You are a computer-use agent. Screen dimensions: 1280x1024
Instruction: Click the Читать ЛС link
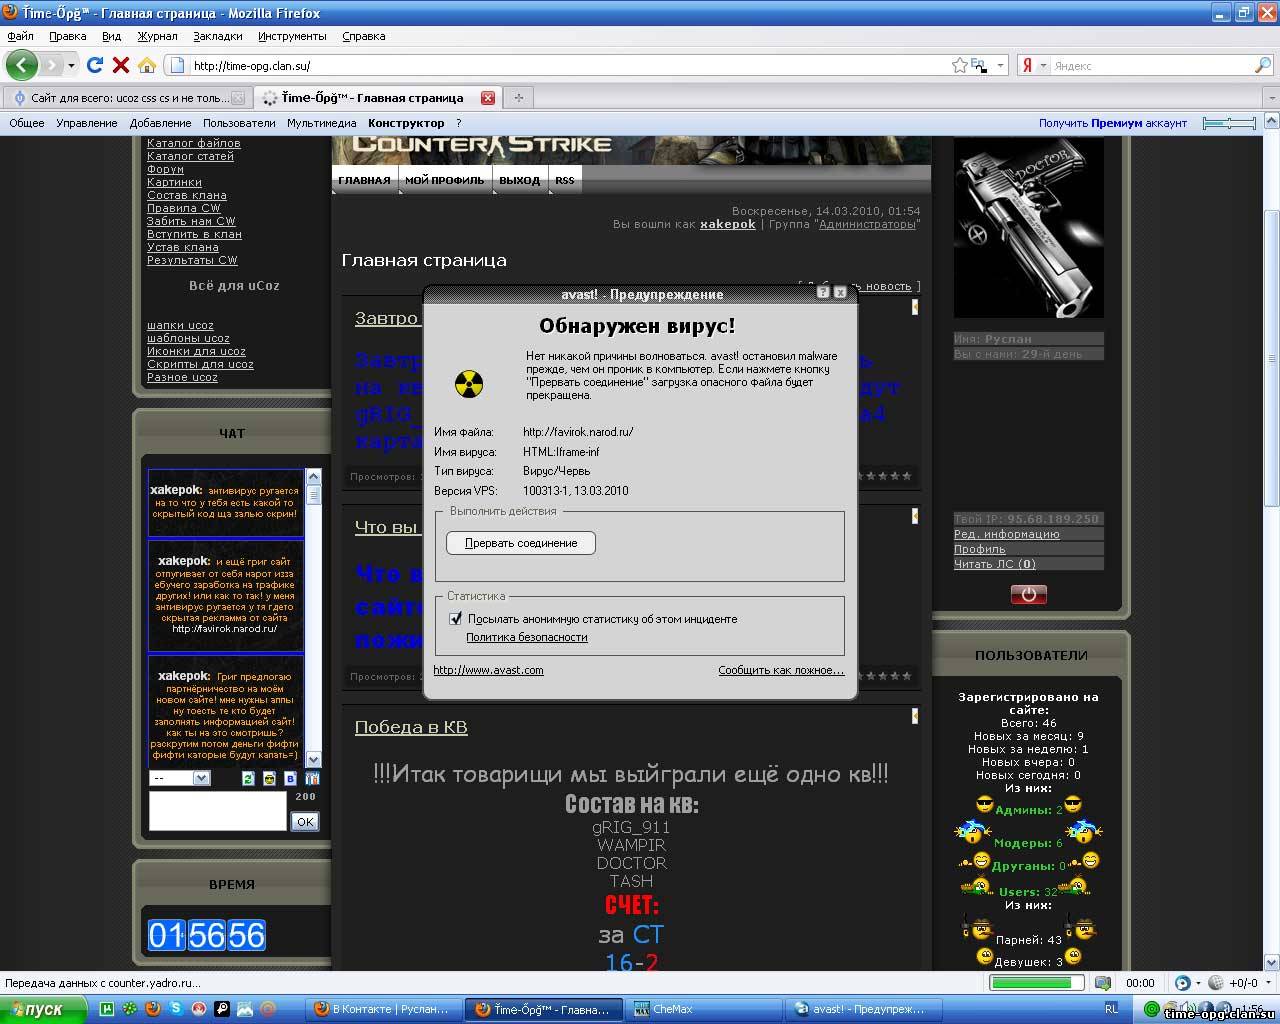(995, 564)
